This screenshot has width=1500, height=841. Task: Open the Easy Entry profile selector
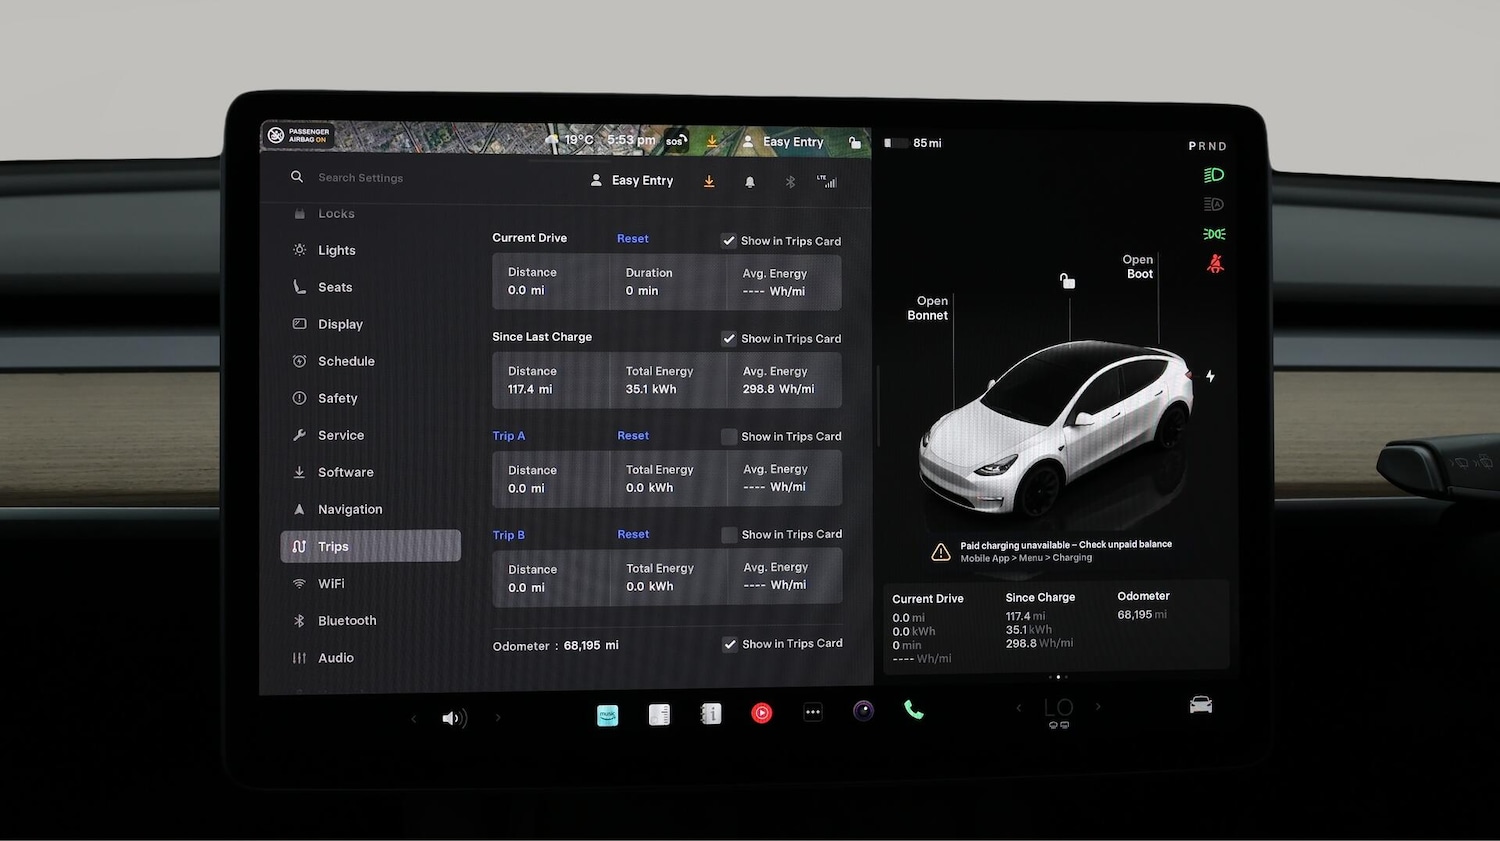[x=632, y=181]
